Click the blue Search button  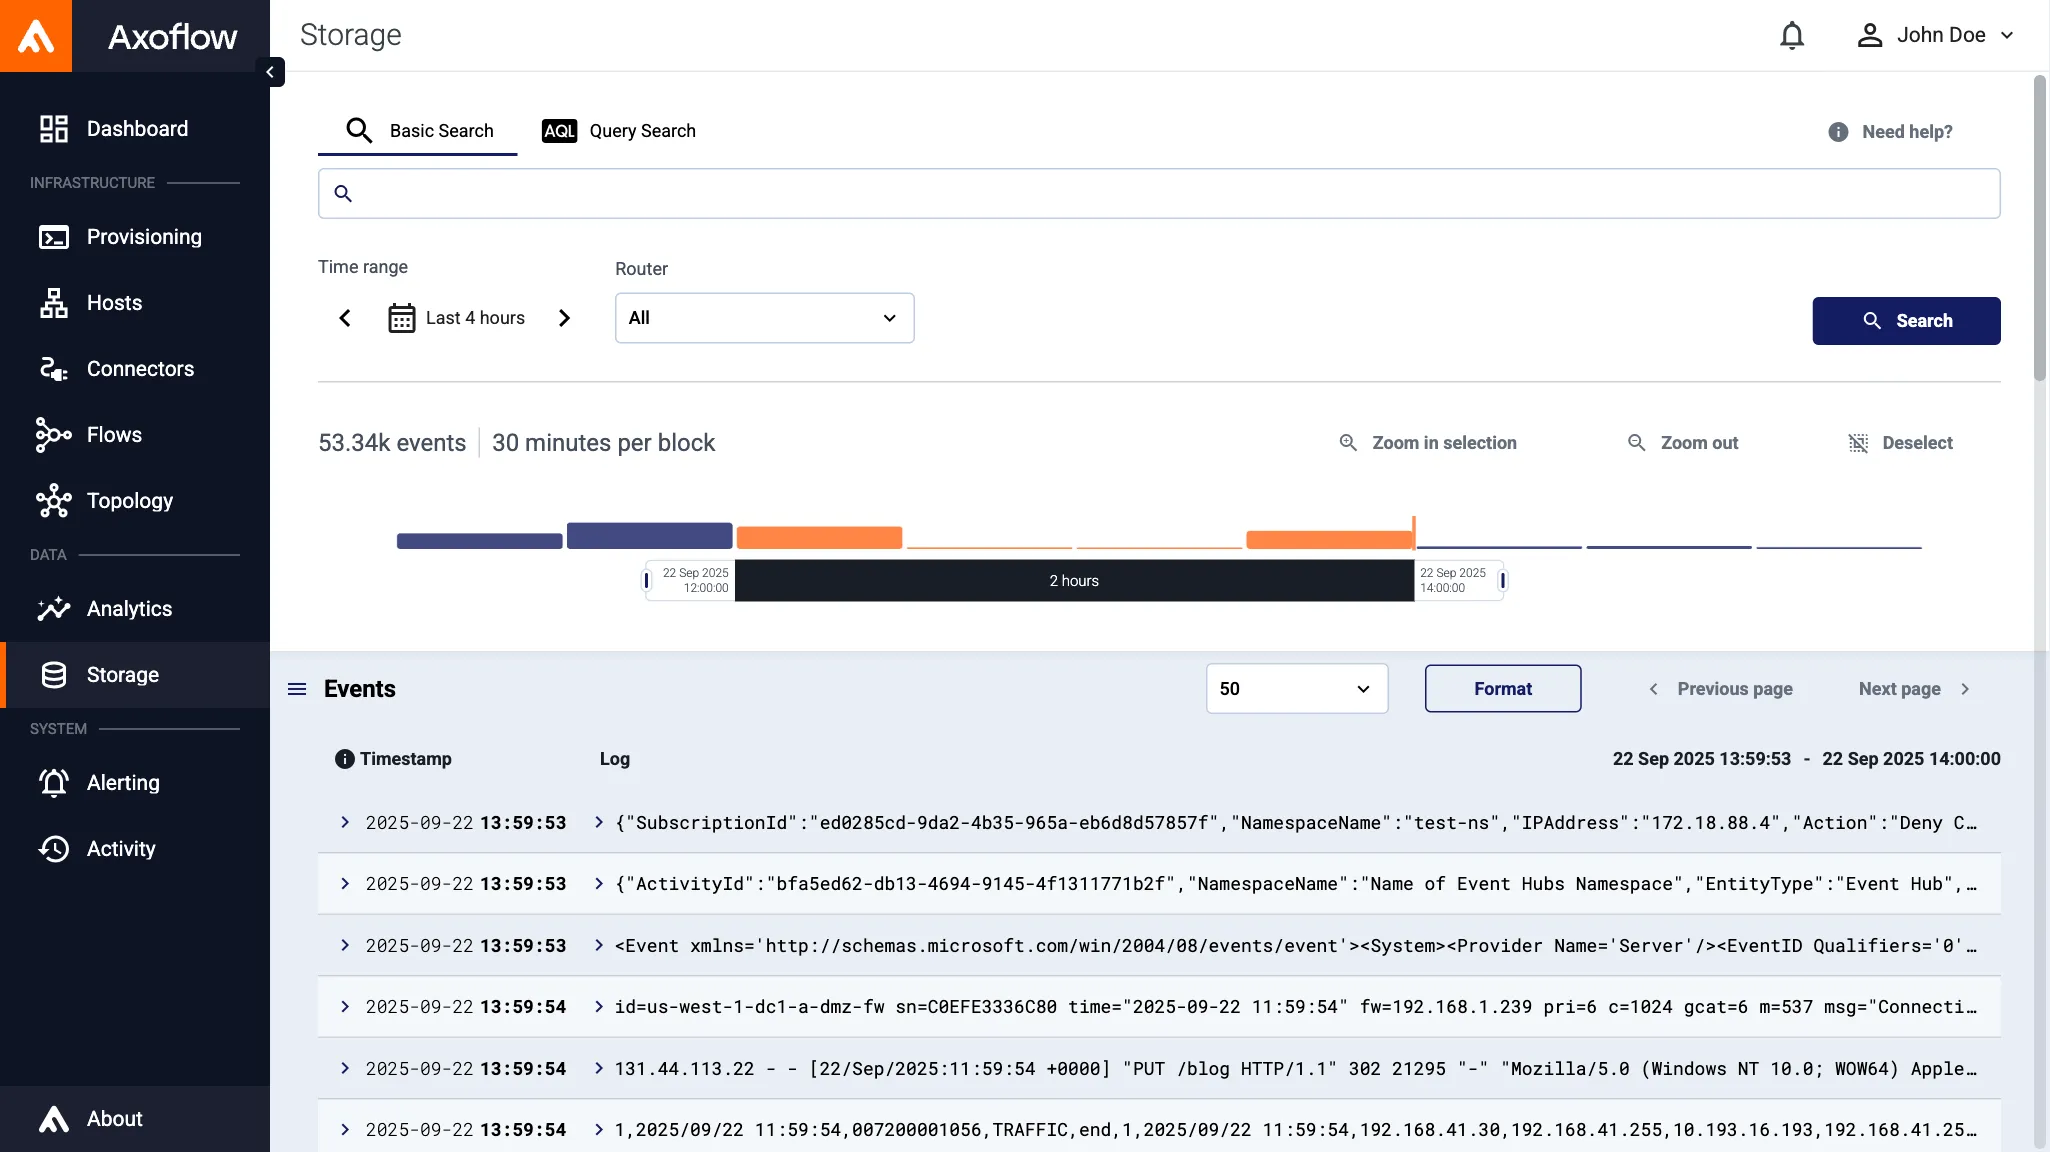tap(1906, 321)
